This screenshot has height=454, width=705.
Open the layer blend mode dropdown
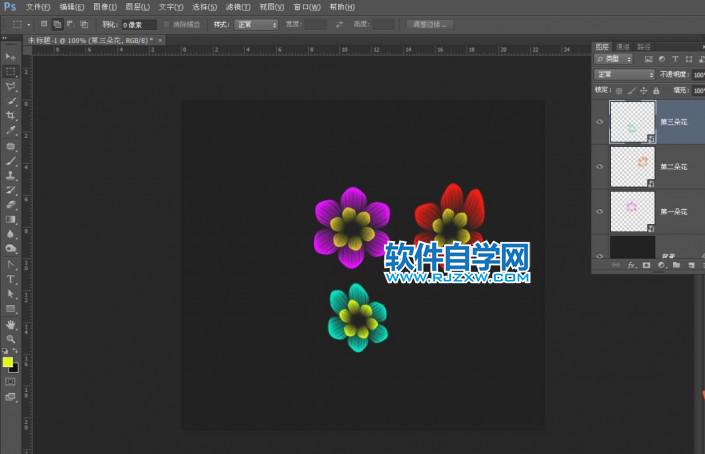click(x=625, y=75)
